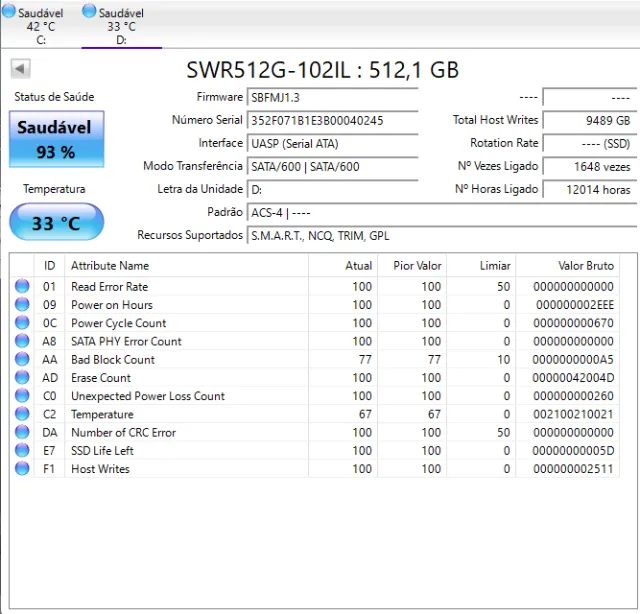
Task: Click the status orb for Host Writes
Action: click(22, 468)
